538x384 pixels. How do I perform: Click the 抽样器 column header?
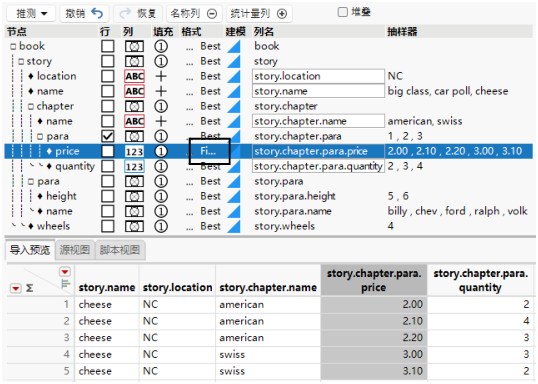pos(402,32)
